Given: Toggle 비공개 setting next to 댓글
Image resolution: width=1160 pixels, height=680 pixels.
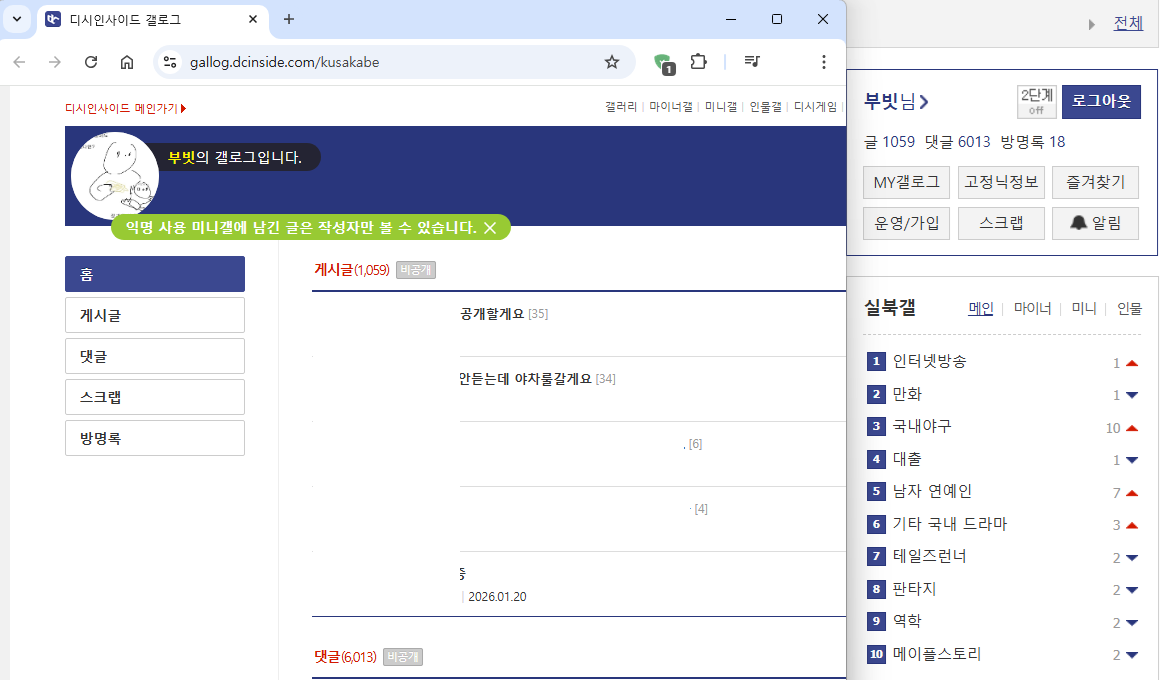Looking at the screenshot, I should click(402, 657).
